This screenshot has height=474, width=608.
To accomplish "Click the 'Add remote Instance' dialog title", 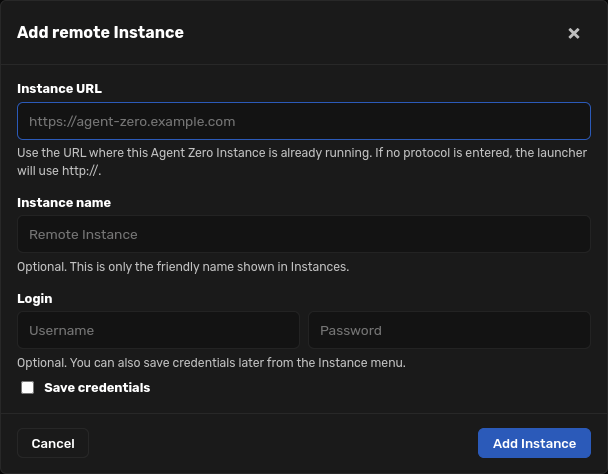I will point(100,32).
